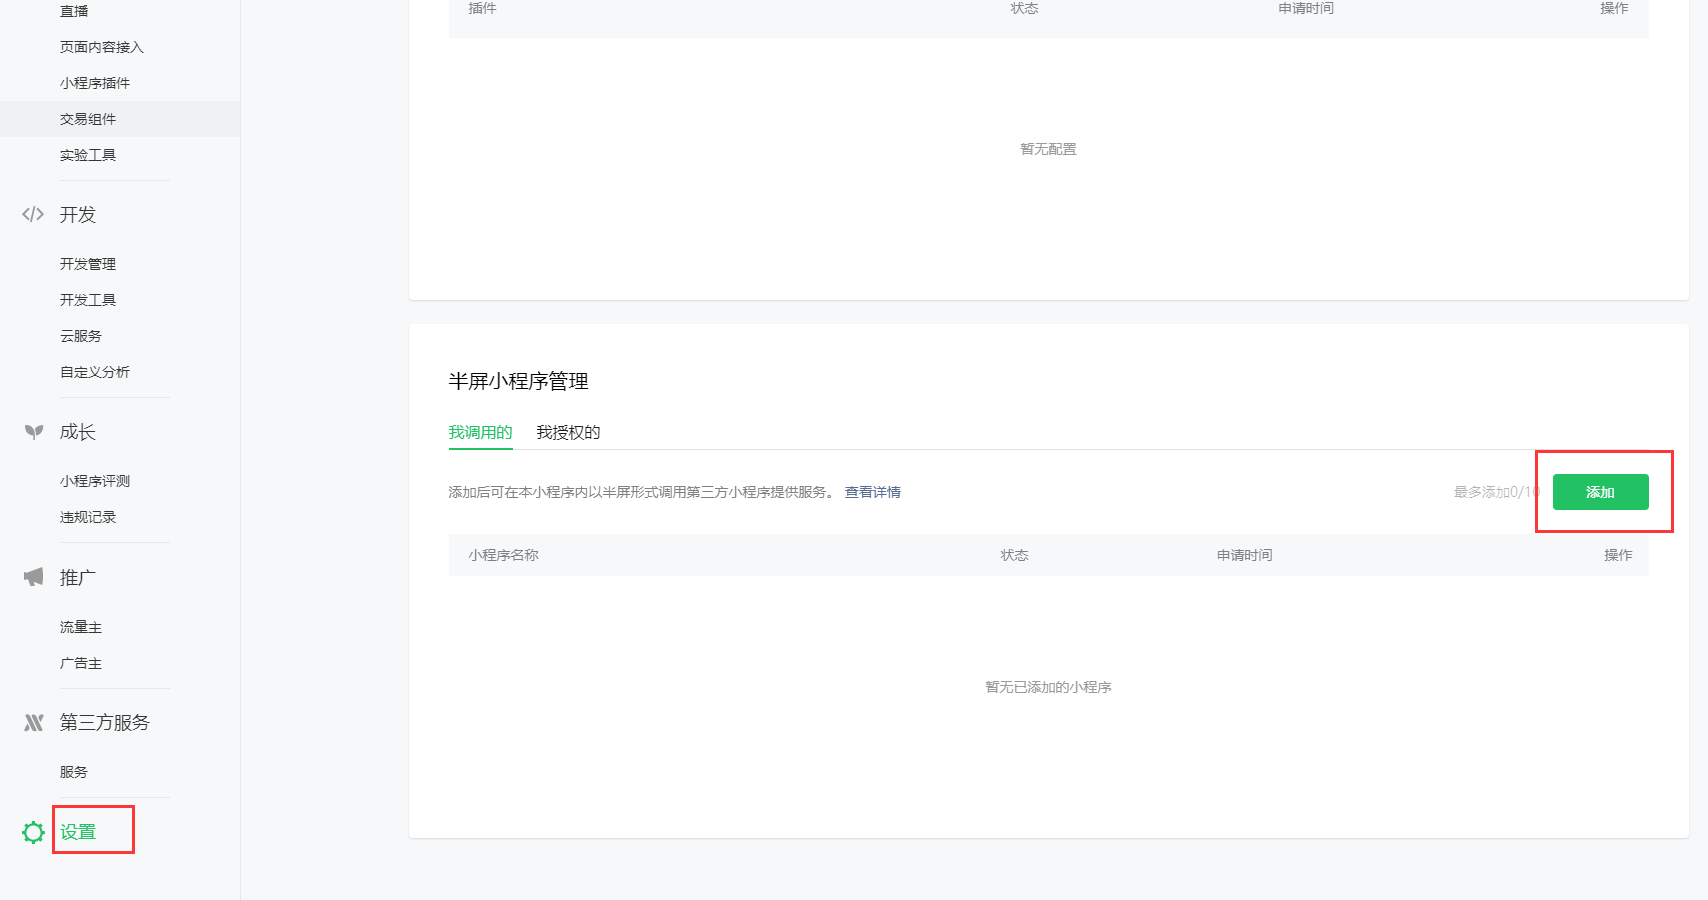The width and height of the screenshot is (1708, 900).
Task: Go to 开发工具 in sidebar
Action: tap(88, 300)
